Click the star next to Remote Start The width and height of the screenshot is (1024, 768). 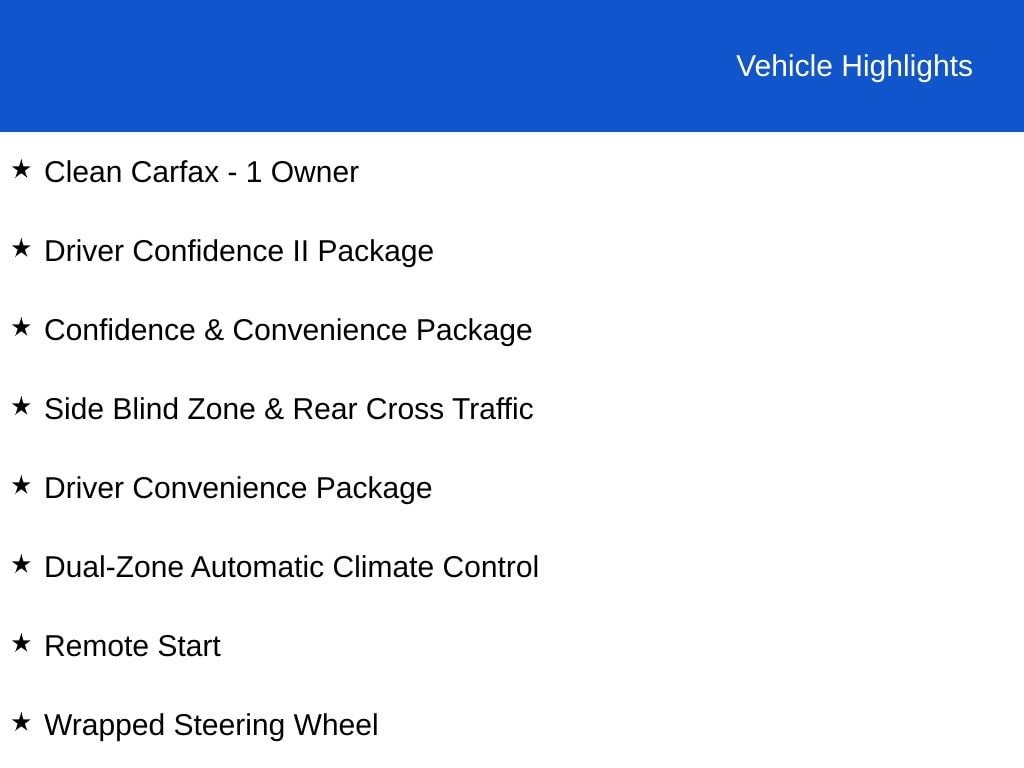click(21, 643)
